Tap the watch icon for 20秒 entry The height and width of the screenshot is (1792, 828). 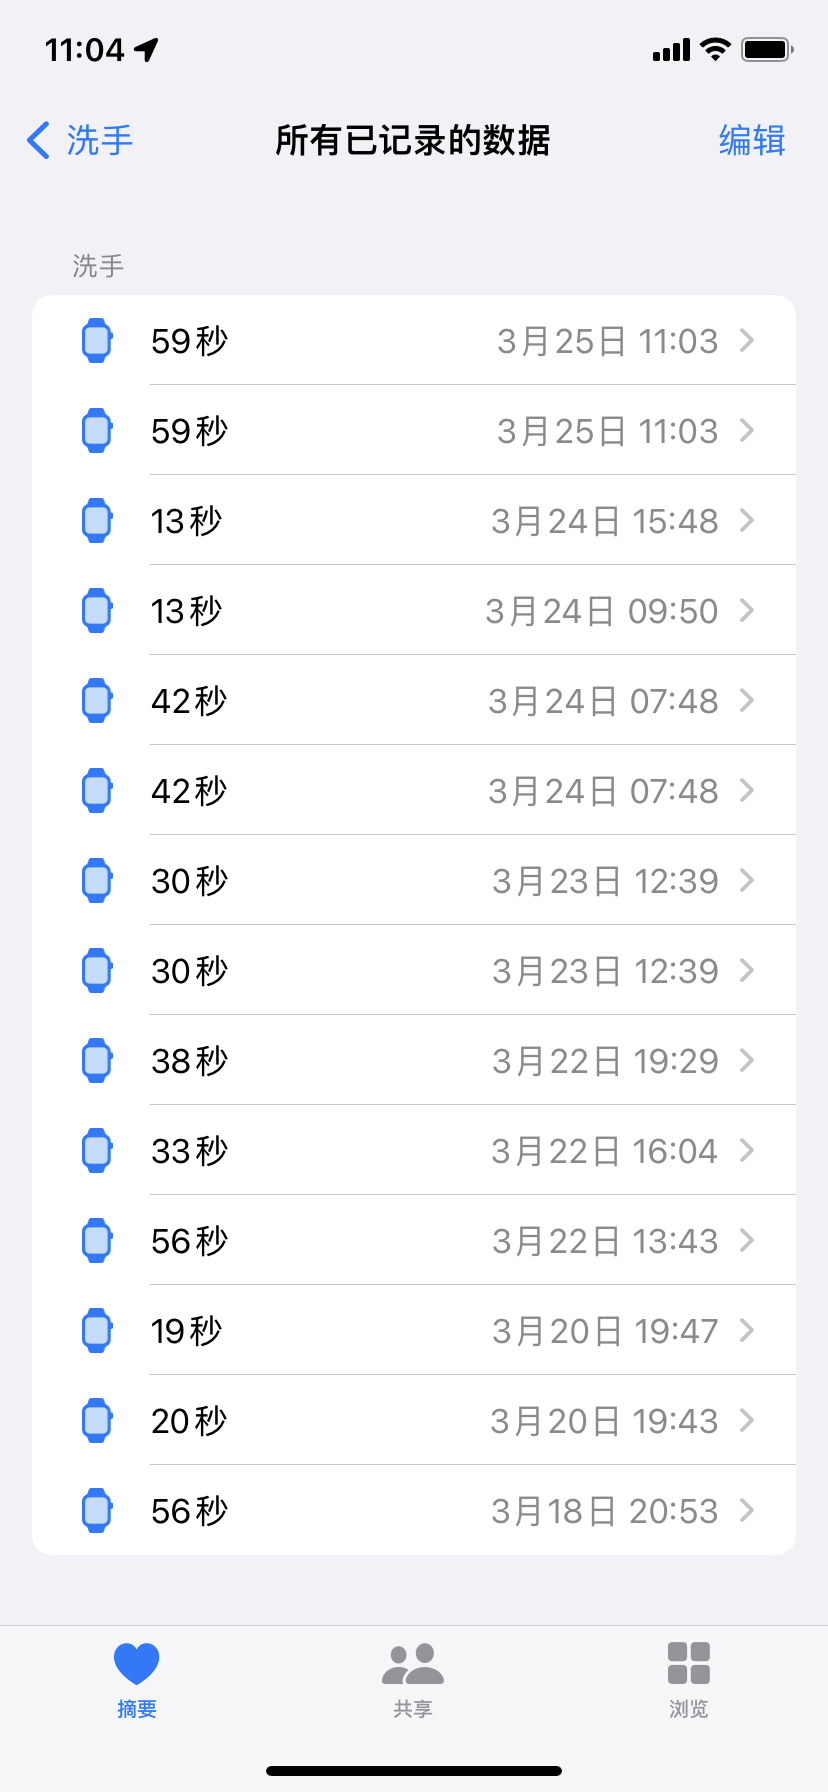[97, 1420]
